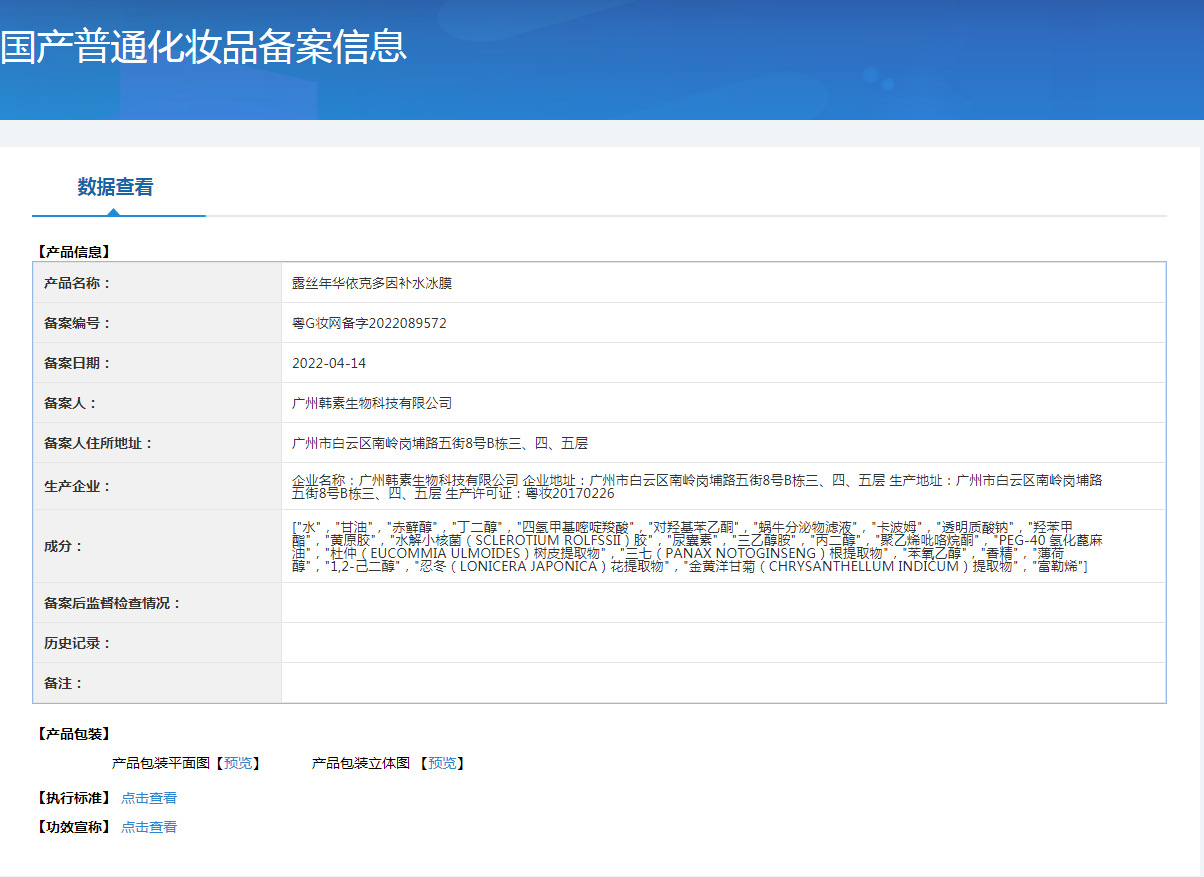The width and height of the screenshot is (1204, 877).
Task: Select the filing number 粤G妆网备字2022089572
Action: tap(369, 323)
